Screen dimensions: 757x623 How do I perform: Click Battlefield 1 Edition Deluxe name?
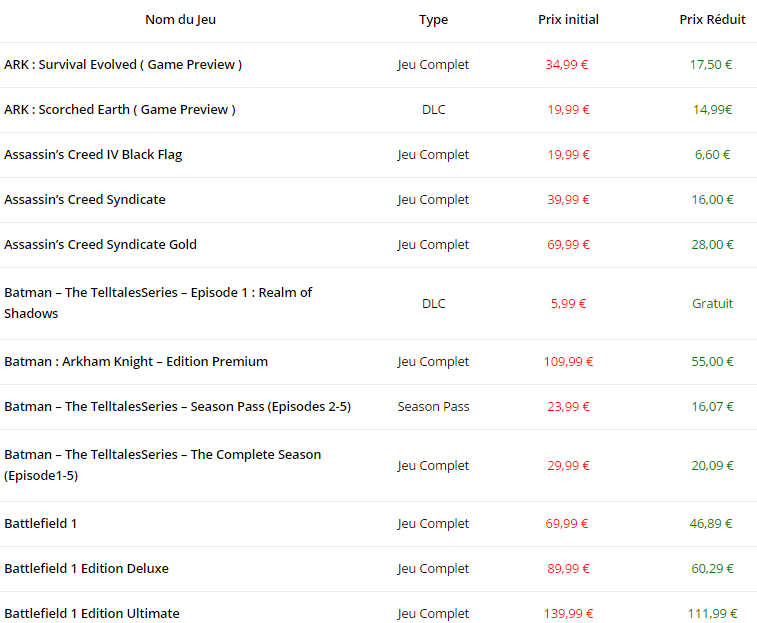[86, 569]
